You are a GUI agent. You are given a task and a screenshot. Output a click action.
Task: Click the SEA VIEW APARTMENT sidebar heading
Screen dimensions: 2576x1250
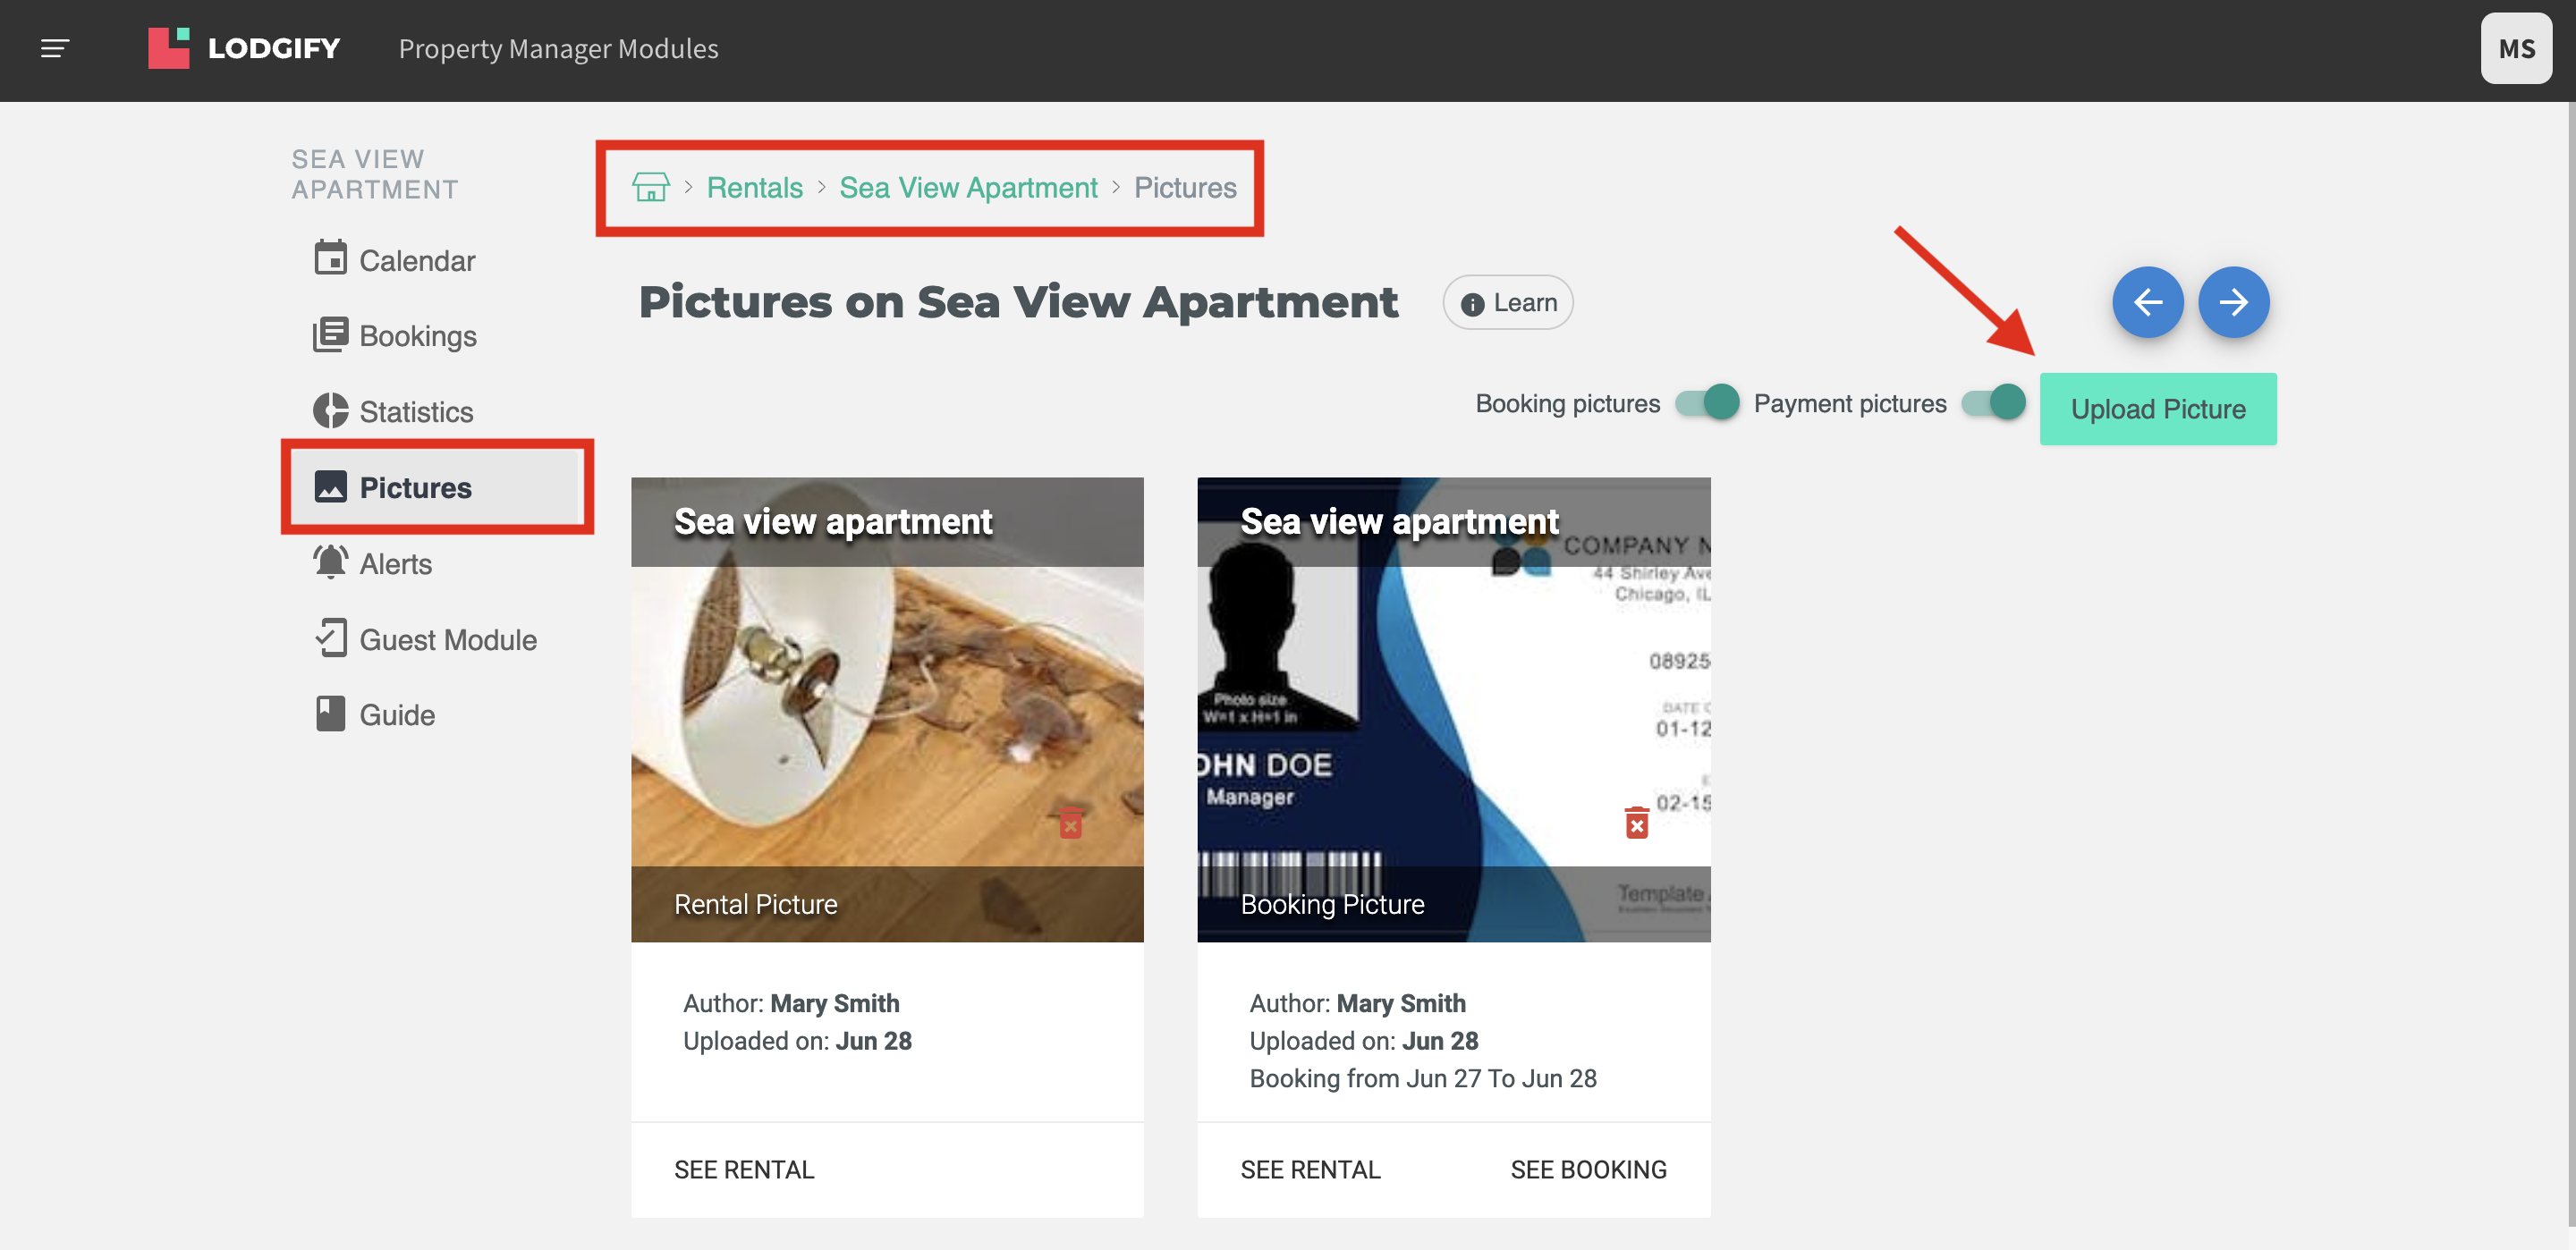tap(375, 174)
